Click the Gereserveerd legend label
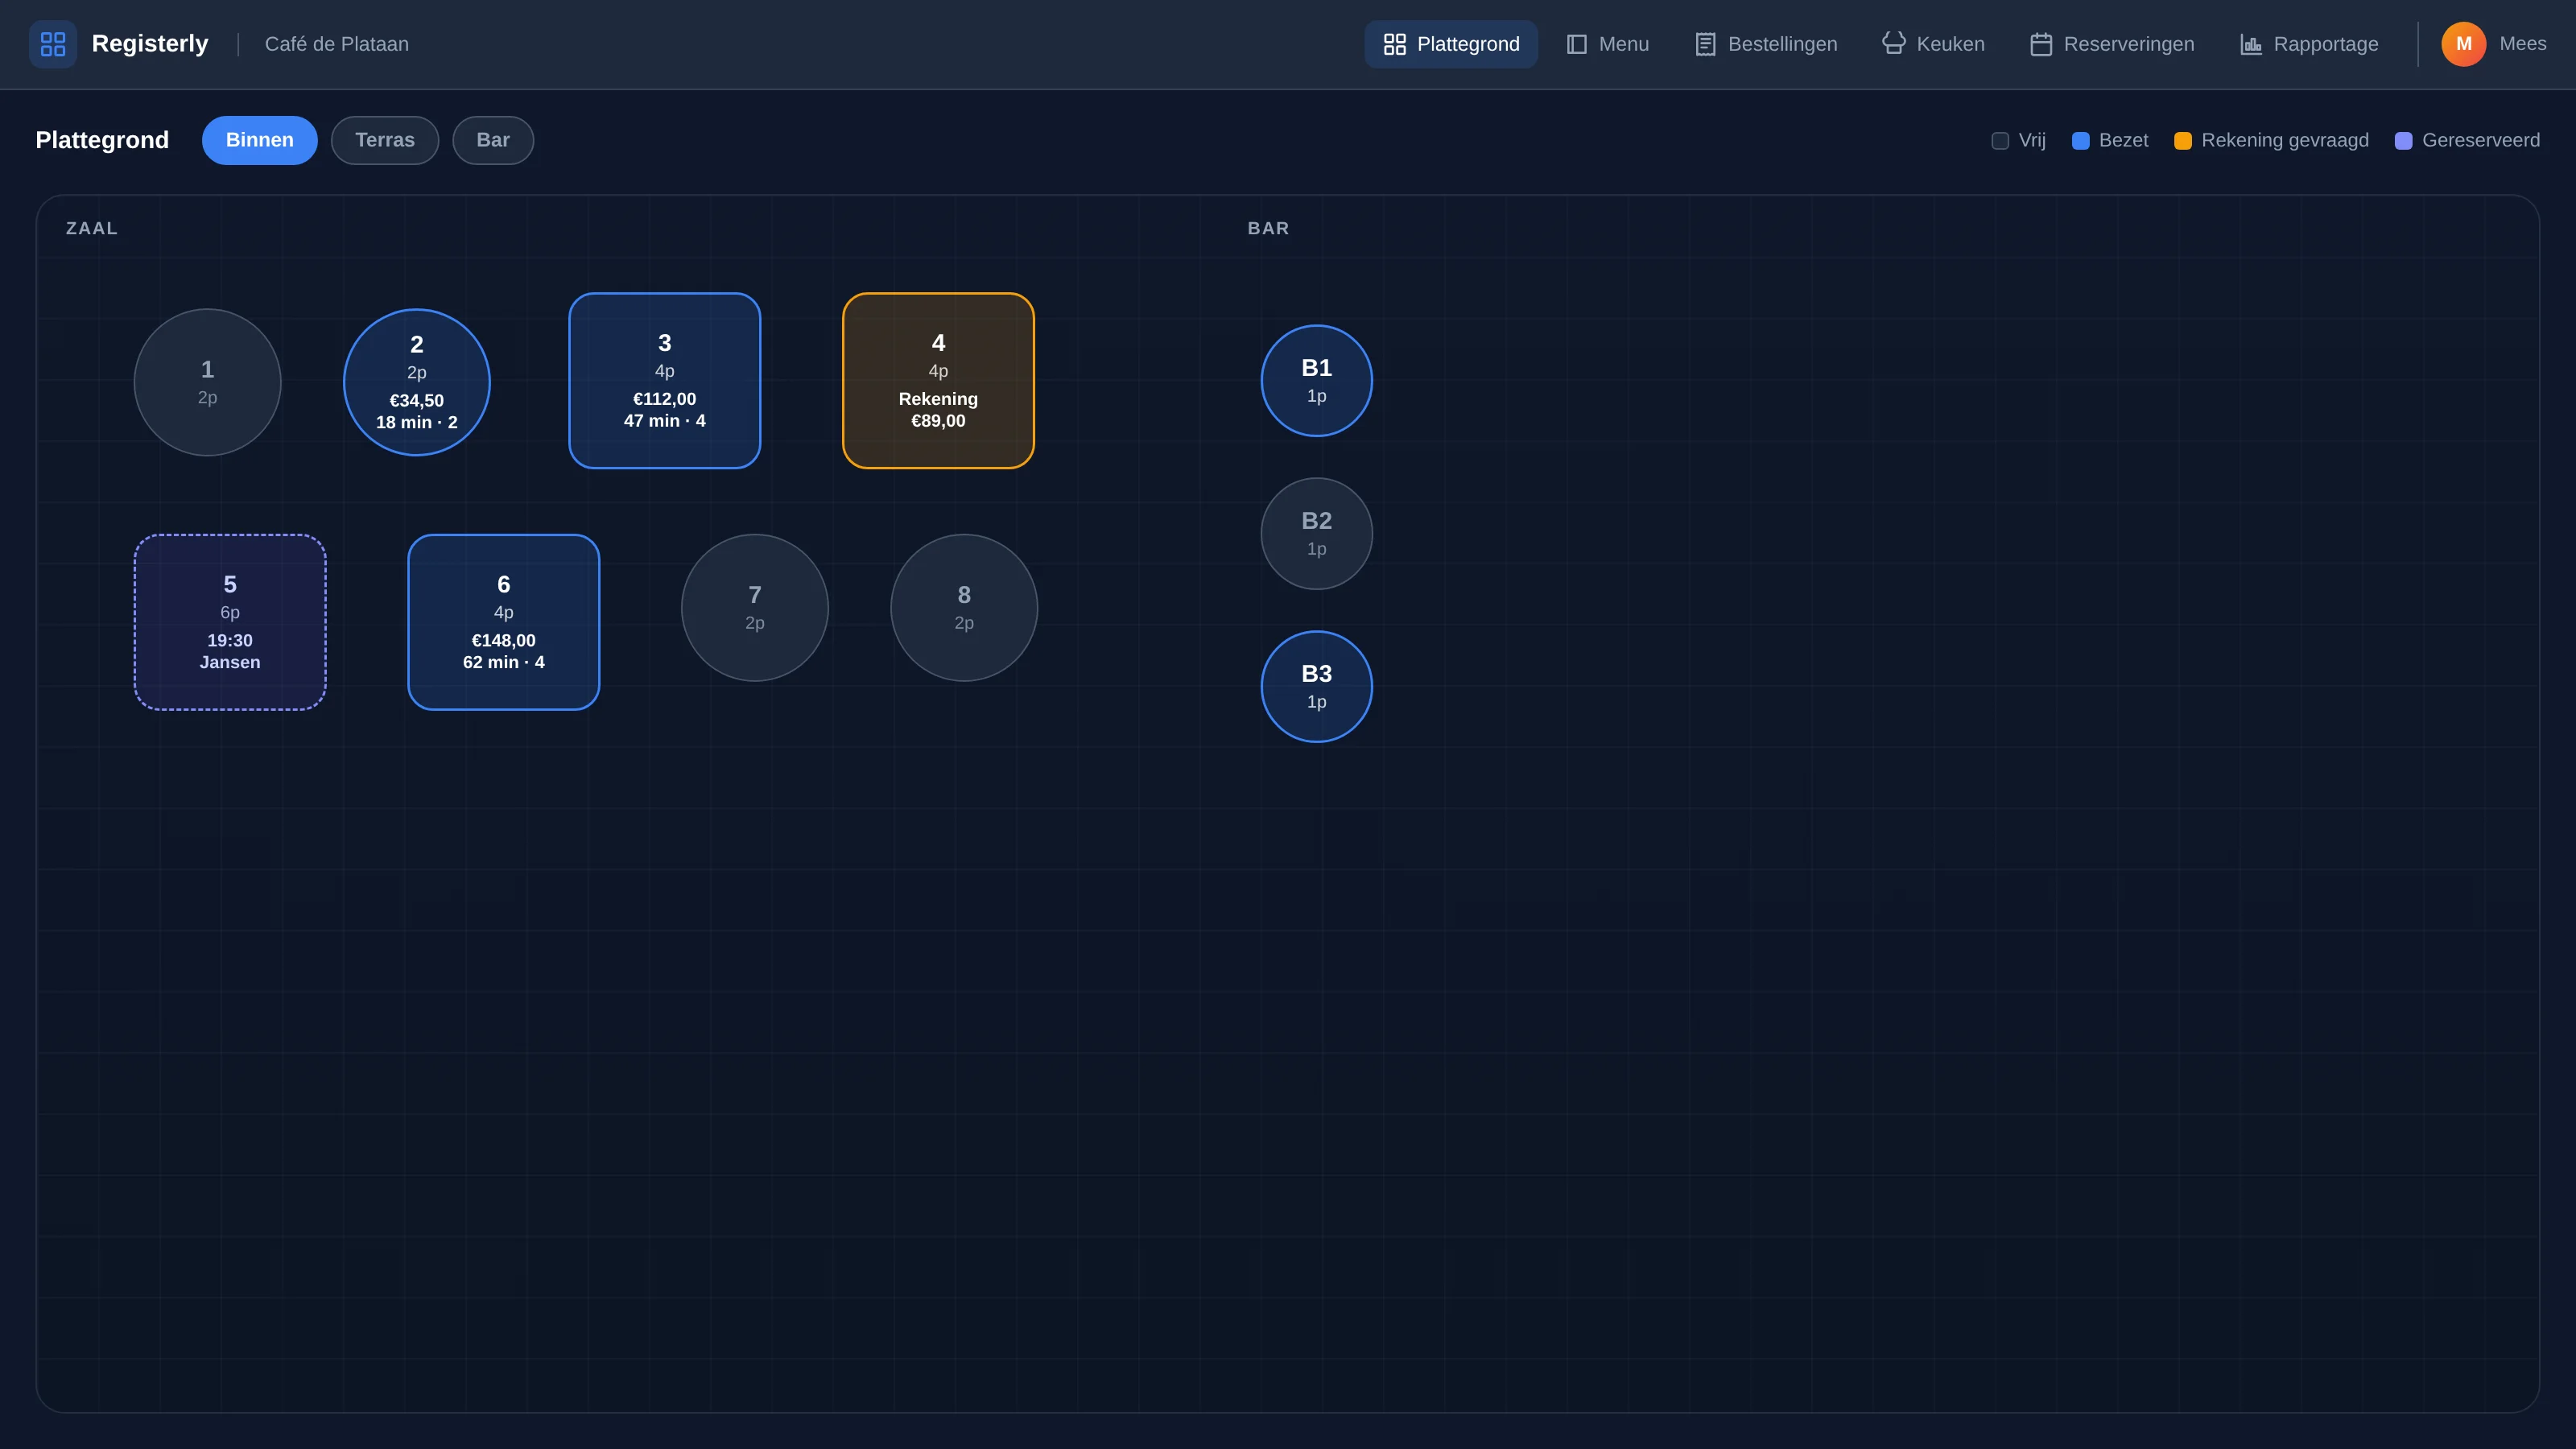The height and width of the screenshot is (1449, 2576). tap(2480, 141)
